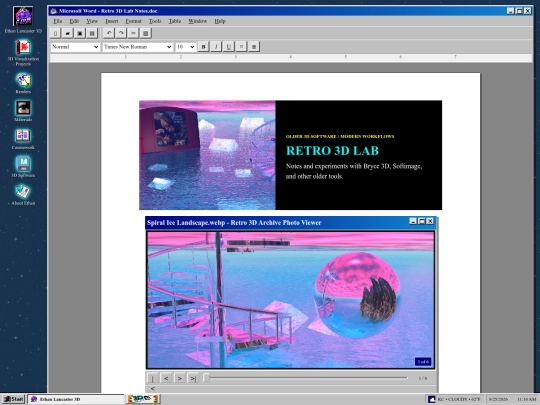Click the Redo arrow toolbar icon
This screenshot has height=405, width=540.
click(x=121, y=33)
